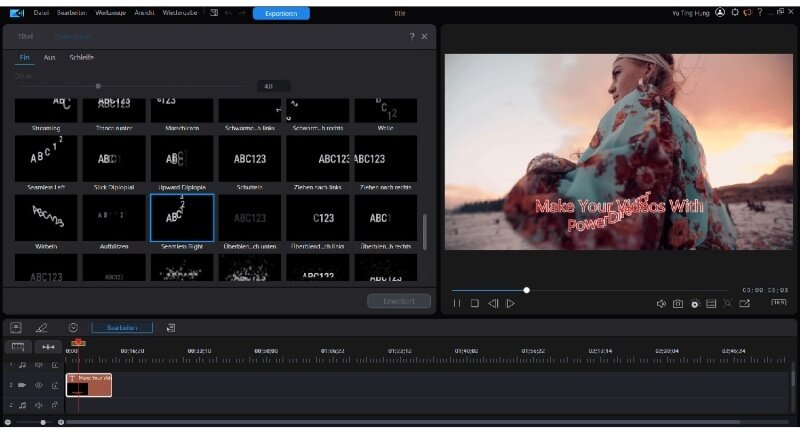Select the Slick Diplopia animation thumbnail
Image resolution: width=800 pixels, height=431 pixels.
[114, 159]
